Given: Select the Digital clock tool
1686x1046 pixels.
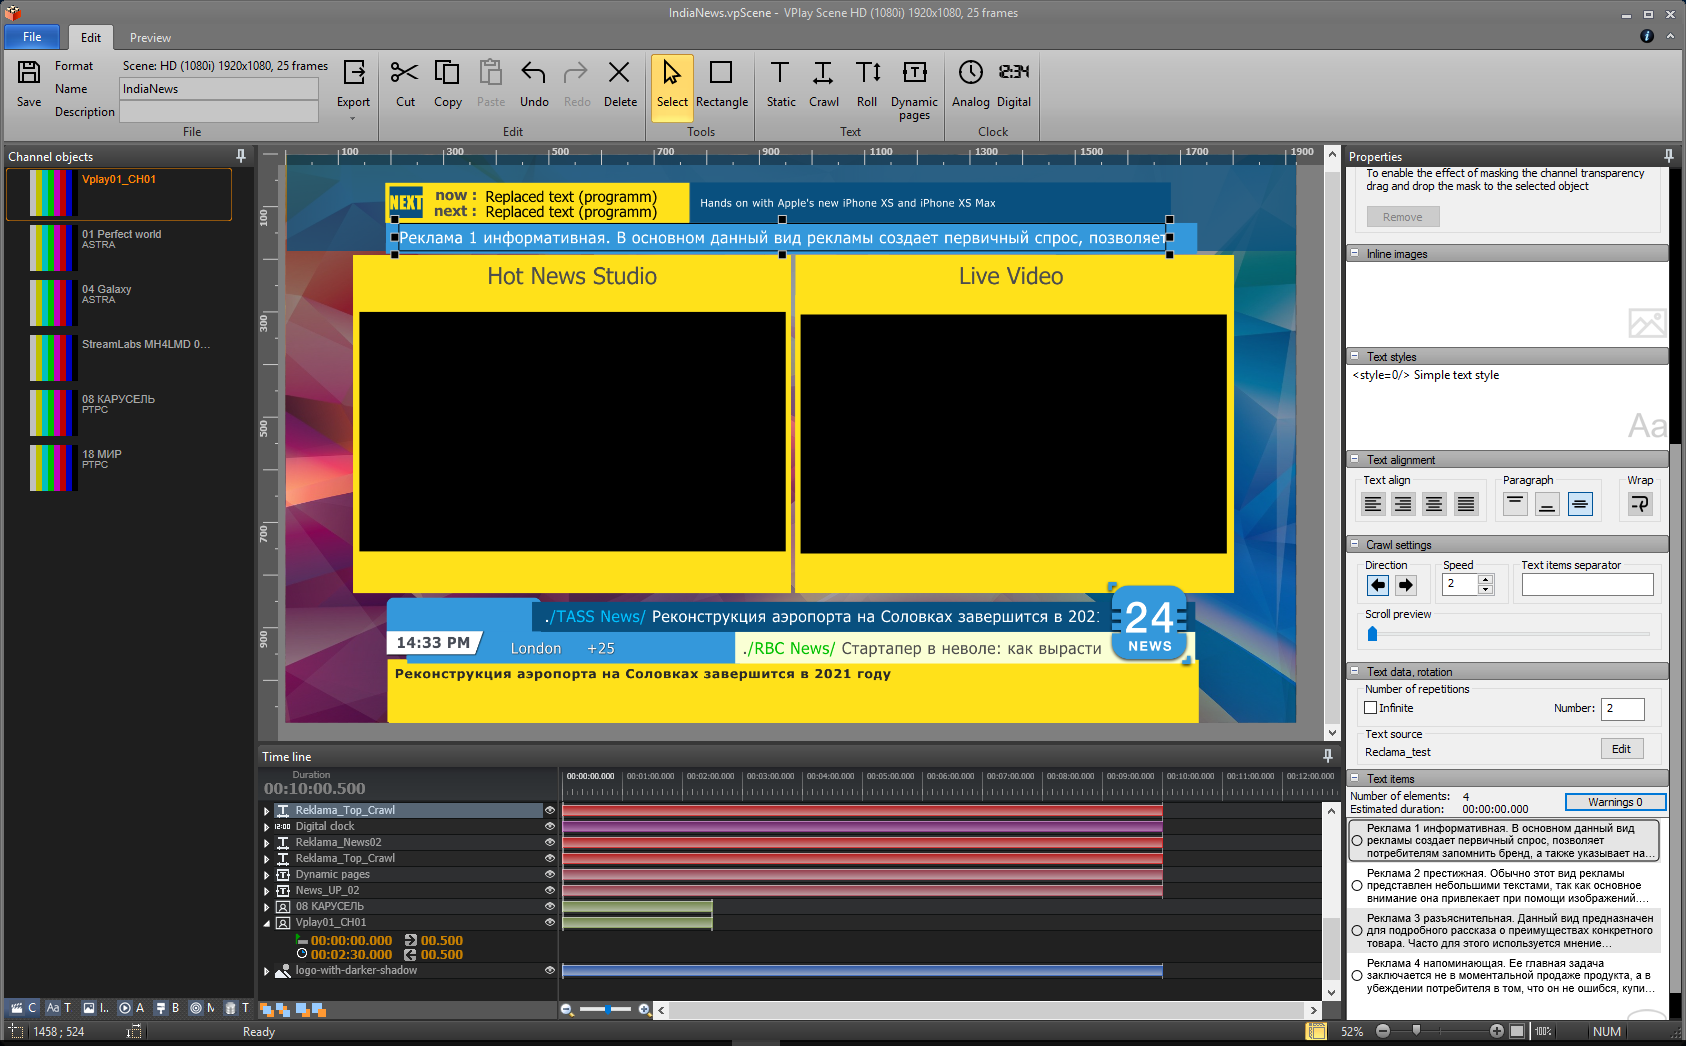Looking at the screenshot, I should click(x=1014, y=85).
